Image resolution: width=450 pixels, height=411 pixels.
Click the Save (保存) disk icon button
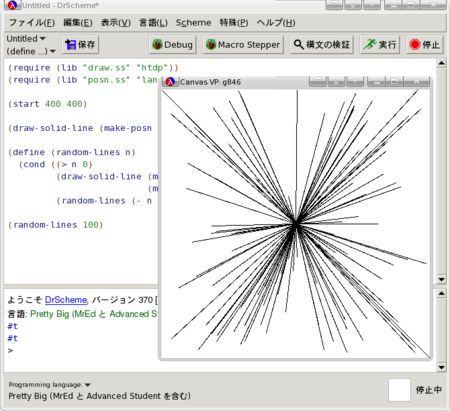[x=80, y=45]
